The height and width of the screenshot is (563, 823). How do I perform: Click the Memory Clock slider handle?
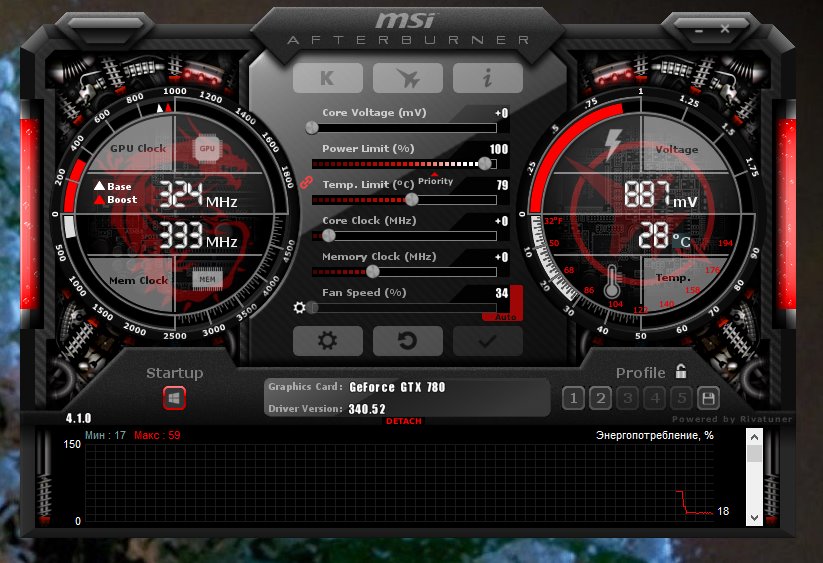pyautogui.click(x=373, y=271)
